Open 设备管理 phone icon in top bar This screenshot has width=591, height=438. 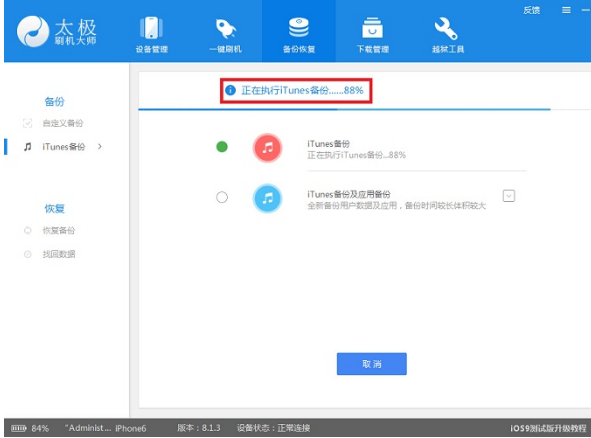tap(151, 28)
